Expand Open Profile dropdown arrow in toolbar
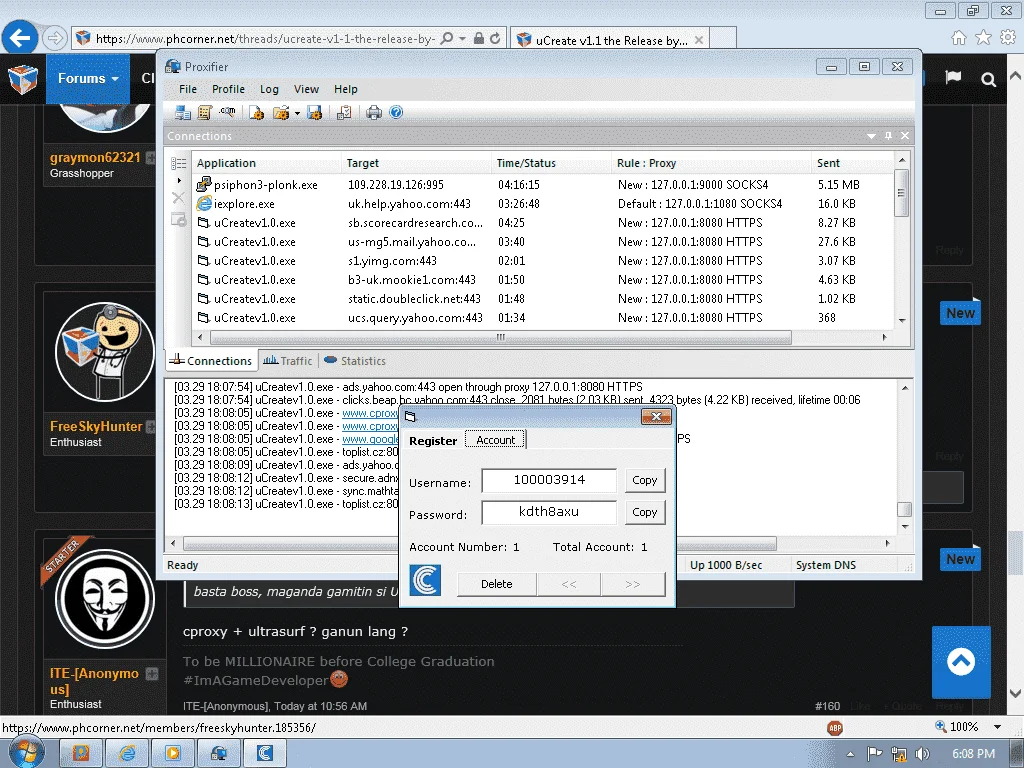The width and height of the screenshot is (1024, 768). tap(297, 113)
